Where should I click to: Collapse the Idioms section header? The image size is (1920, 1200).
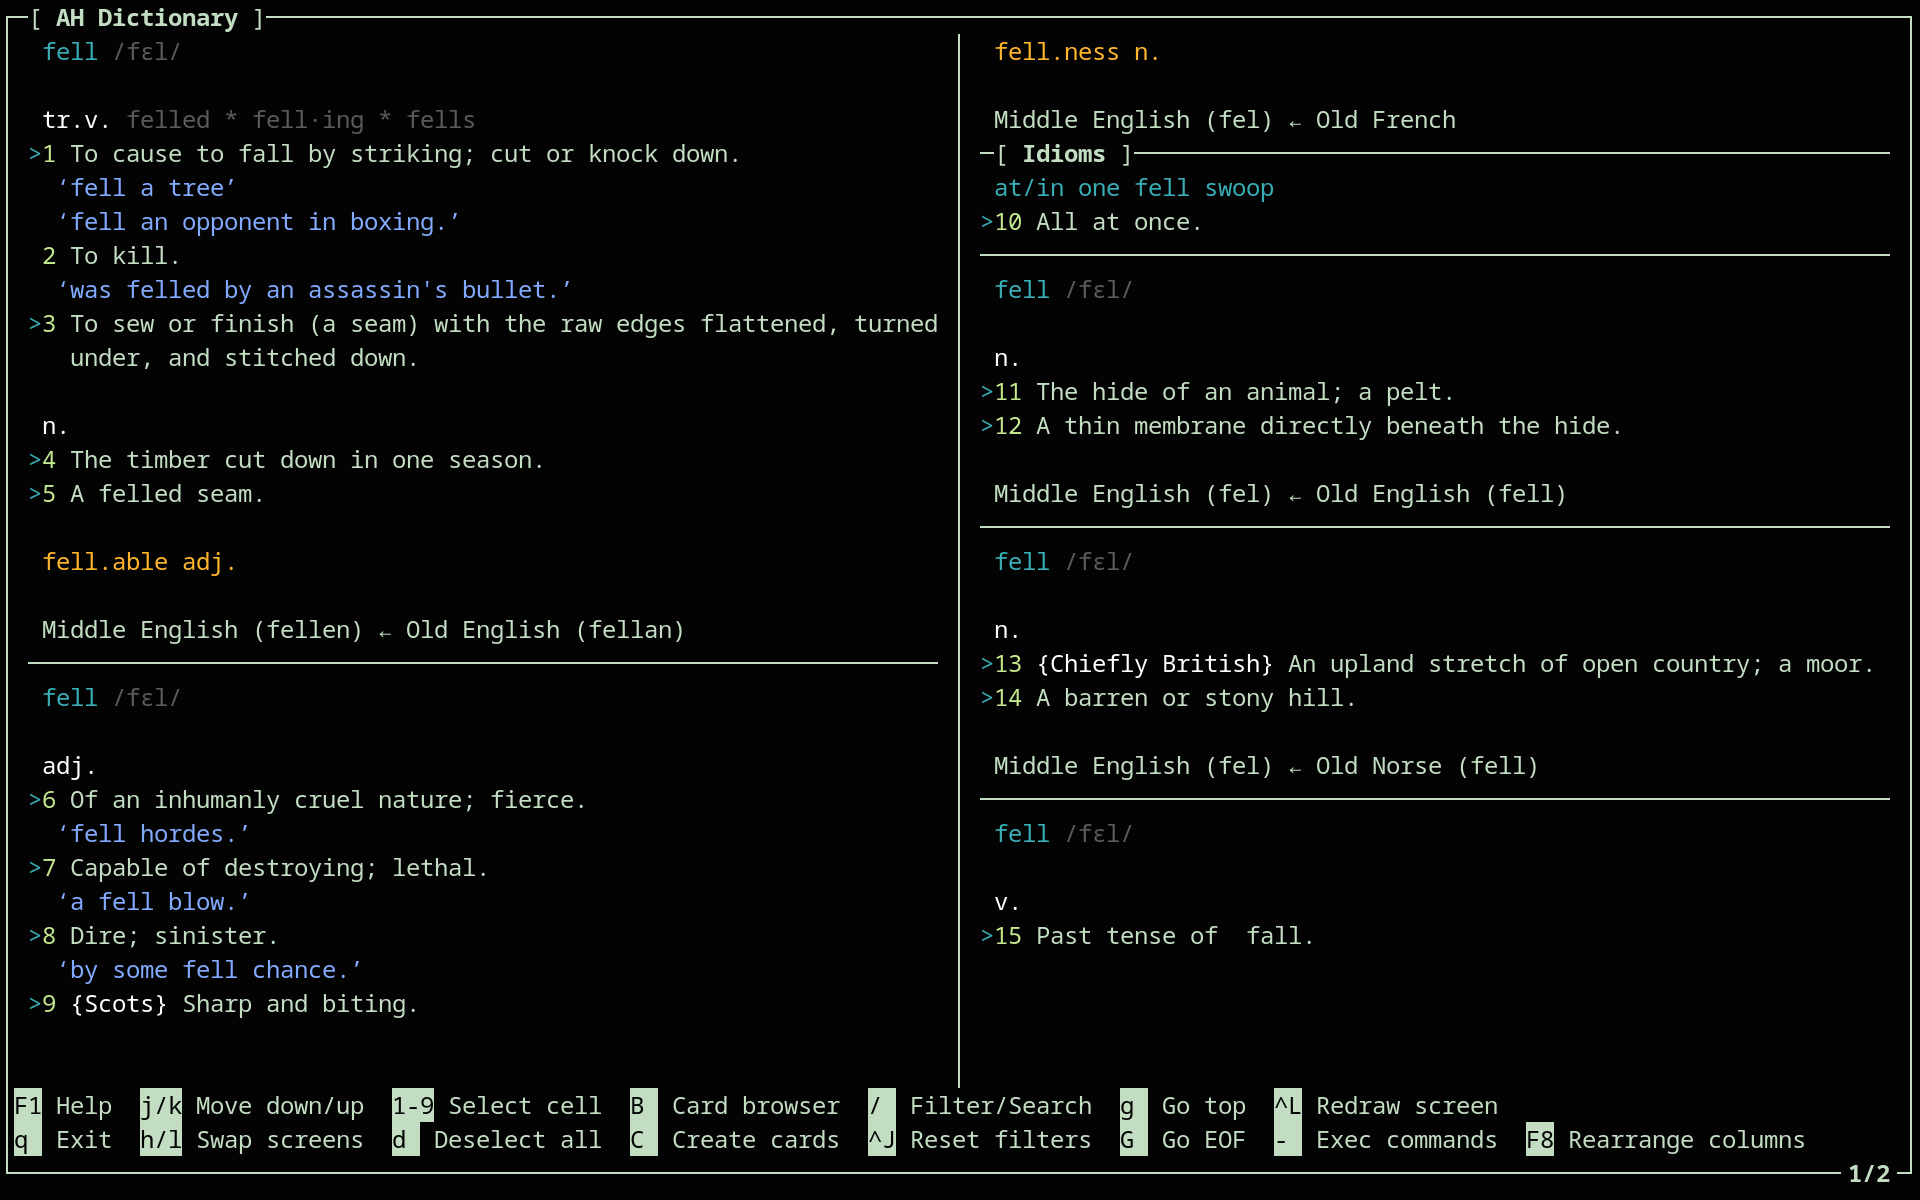coord(1063,154)
